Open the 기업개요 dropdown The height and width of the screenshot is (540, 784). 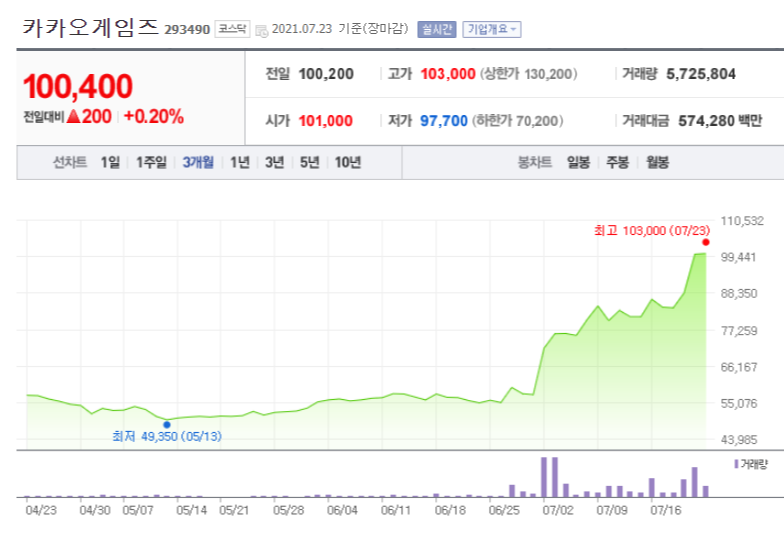(x=492, y=30)
